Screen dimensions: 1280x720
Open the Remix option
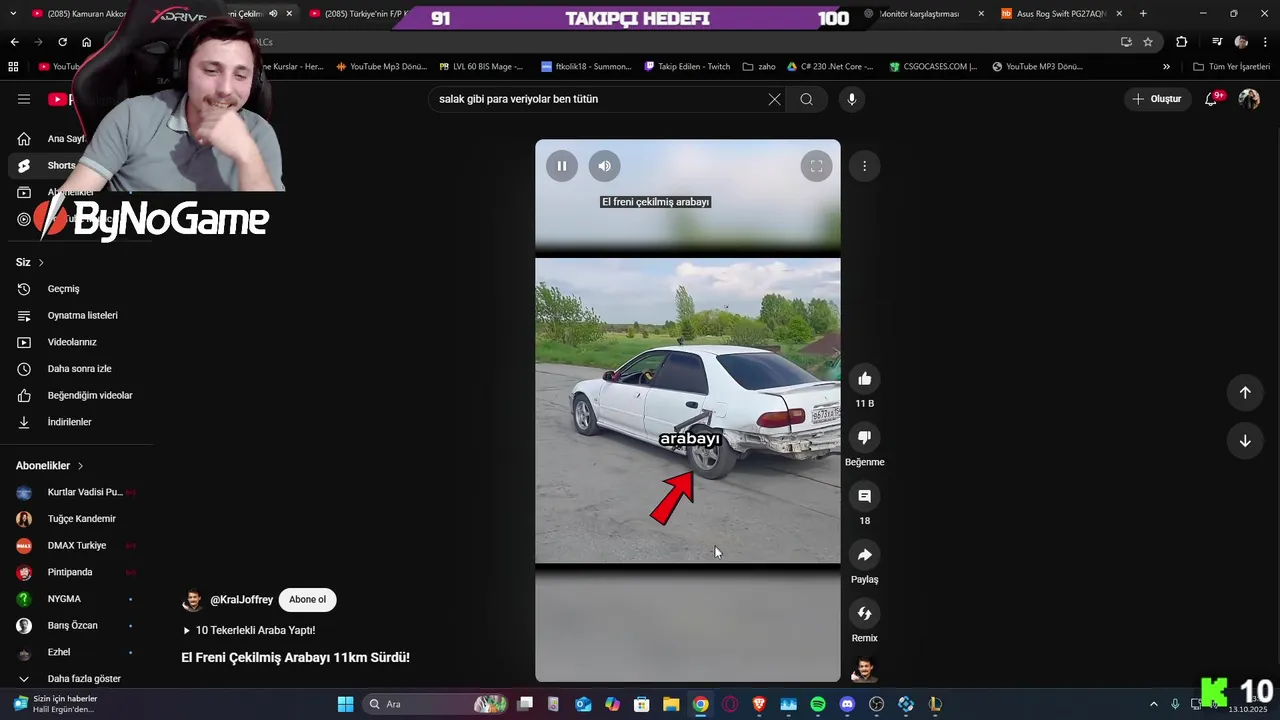click(x=864, y=613)
